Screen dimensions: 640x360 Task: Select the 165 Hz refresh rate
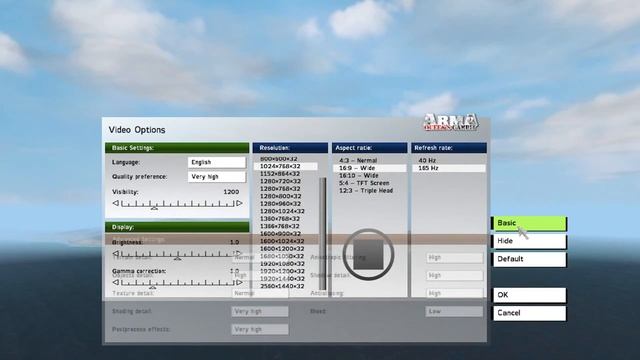click(x=449, y=168)
